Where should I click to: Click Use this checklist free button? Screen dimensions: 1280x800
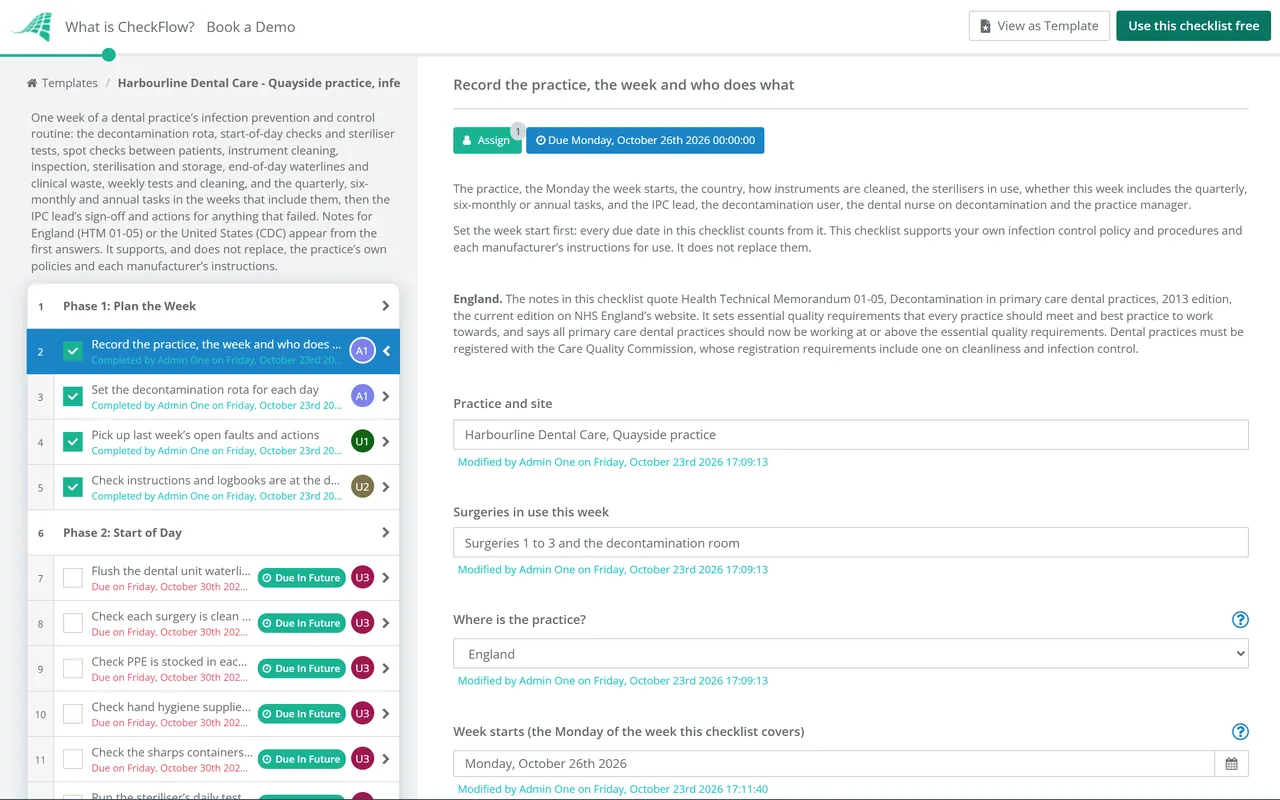pos(1194,26)
